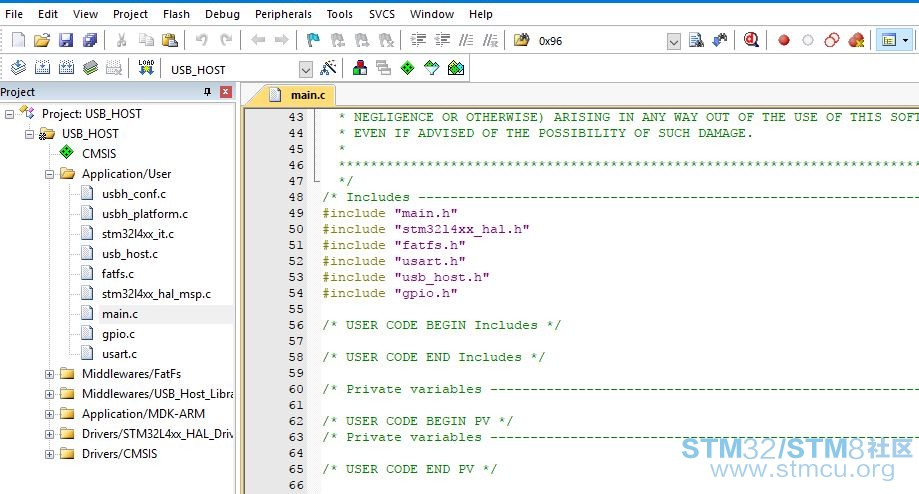This screenshot has width=919, height=494.
Task: Select stm32l4xx_hal_msp.c file
Action: point(156,294)
